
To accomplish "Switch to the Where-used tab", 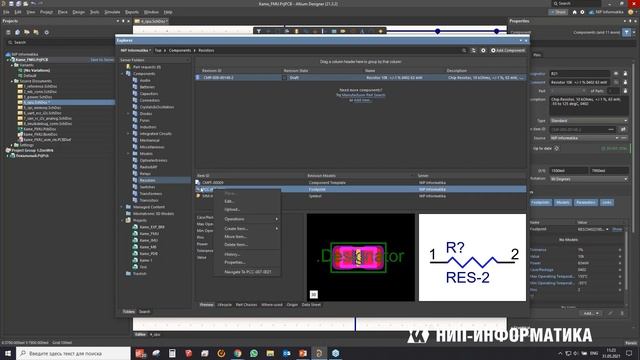I will pyautogui.click(x=271, y=305).
